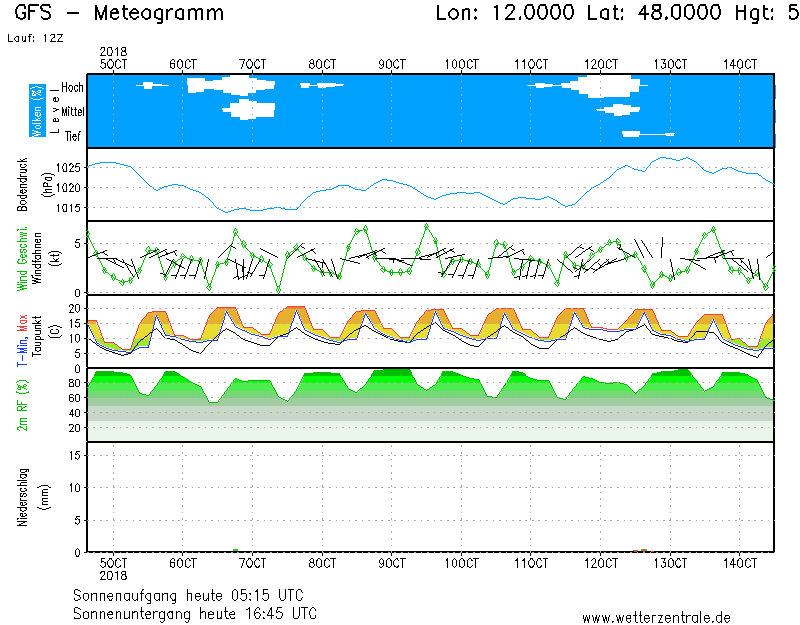Click the blue Wolken (%) axis label
This screenshot has width=800, height=625.
pyautogui.click(x=37, y=110)
